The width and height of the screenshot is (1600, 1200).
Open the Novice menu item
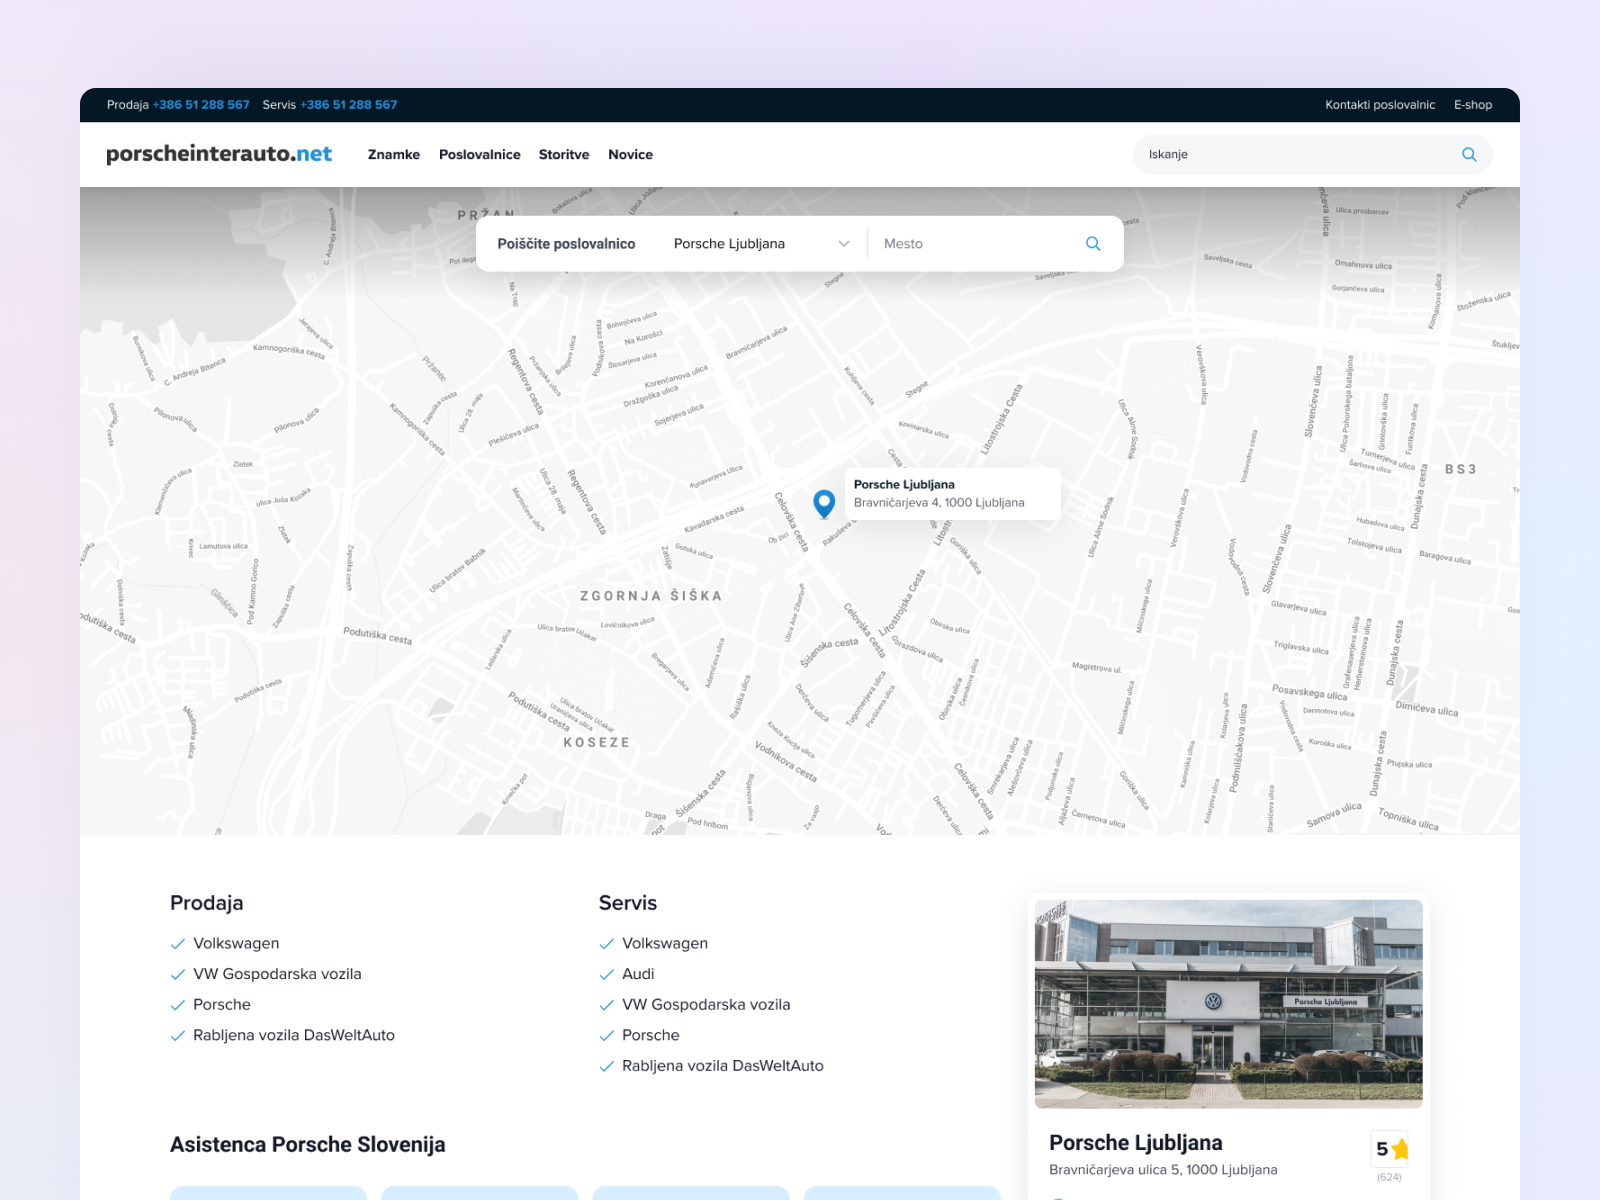pyautogui.click(x=630, y=154)
